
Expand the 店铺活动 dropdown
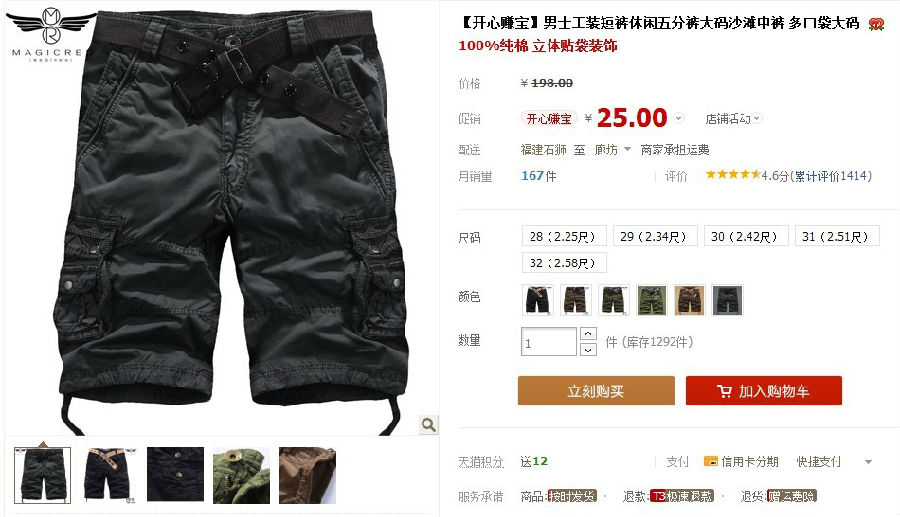pos(733,119)
